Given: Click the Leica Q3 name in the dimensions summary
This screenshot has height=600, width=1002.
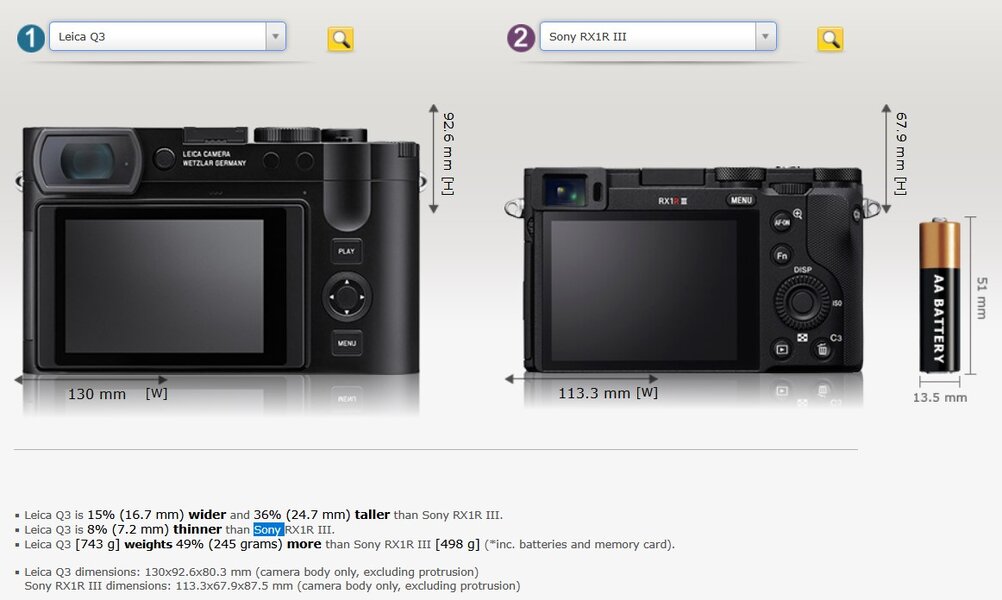Looking at the screenshot, I should point(50,572).
